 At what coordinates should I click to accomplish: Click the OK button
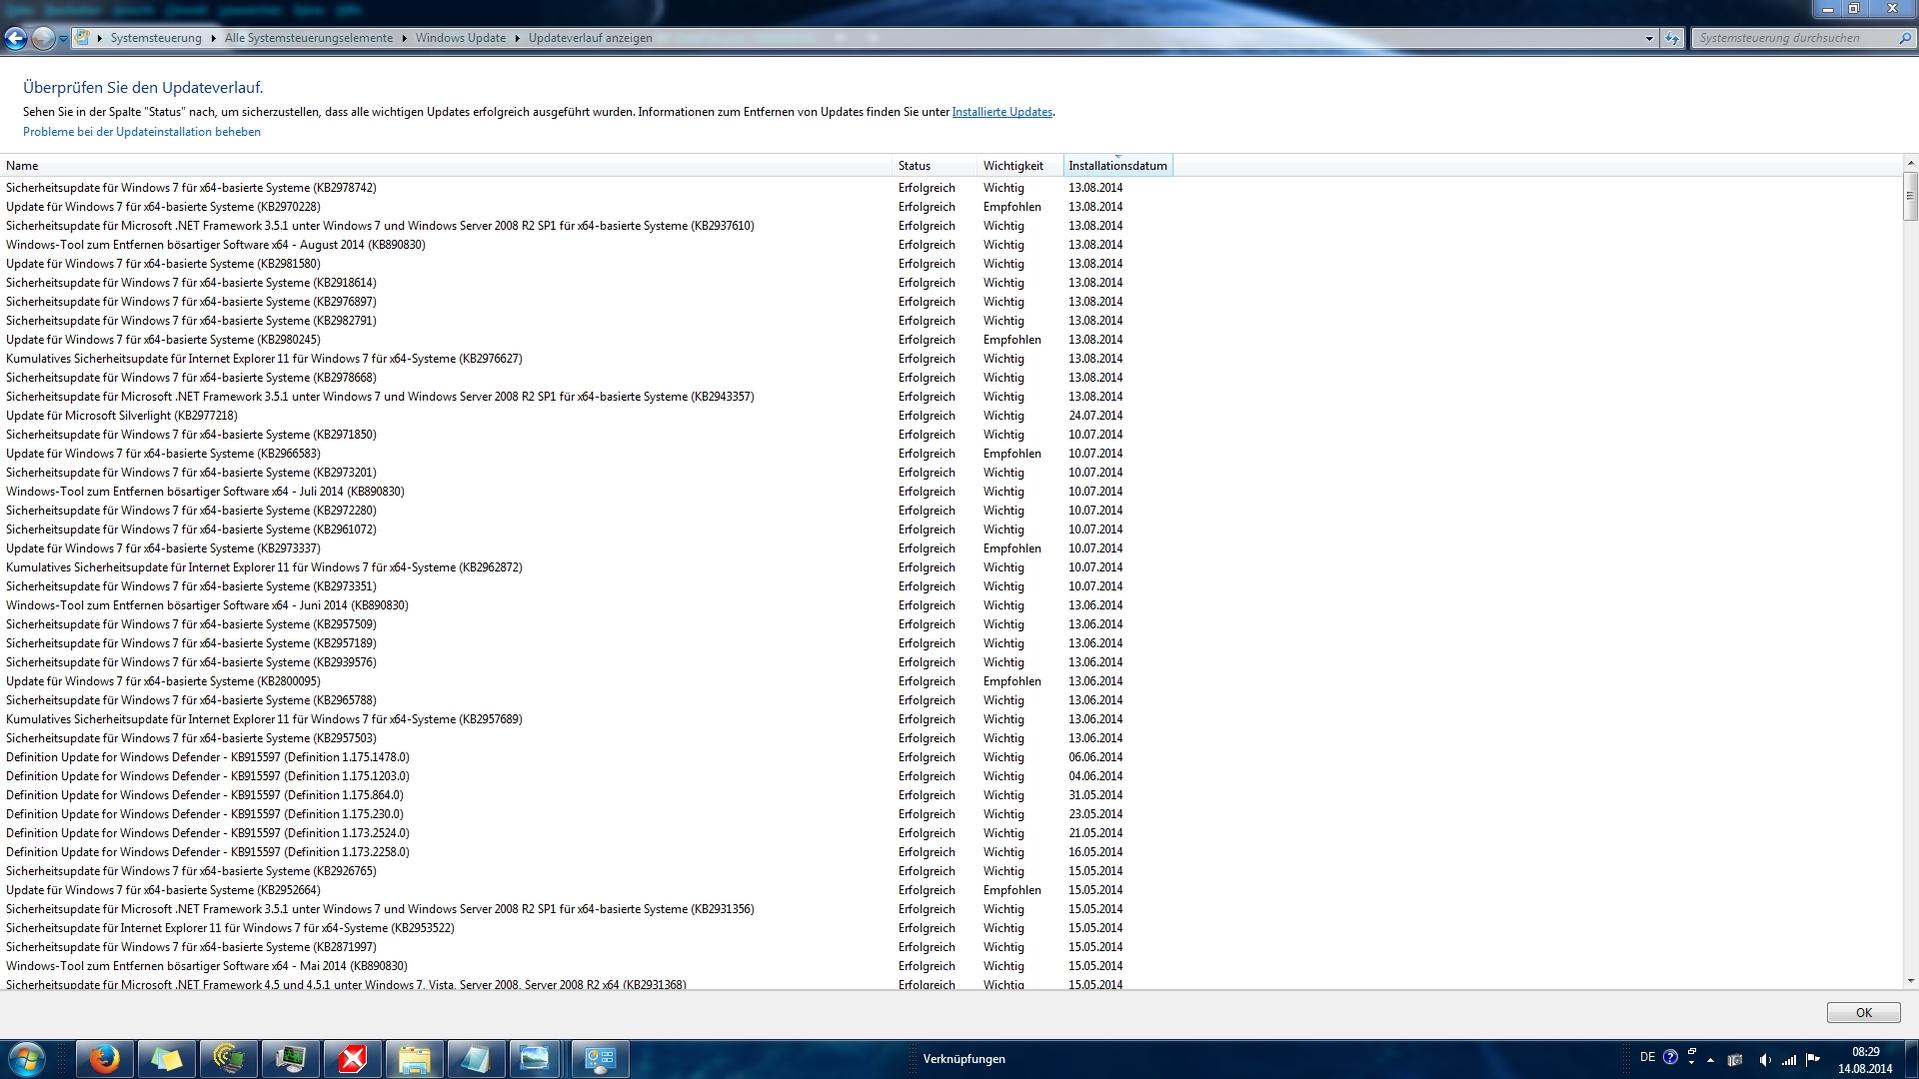[1863, 1013]
